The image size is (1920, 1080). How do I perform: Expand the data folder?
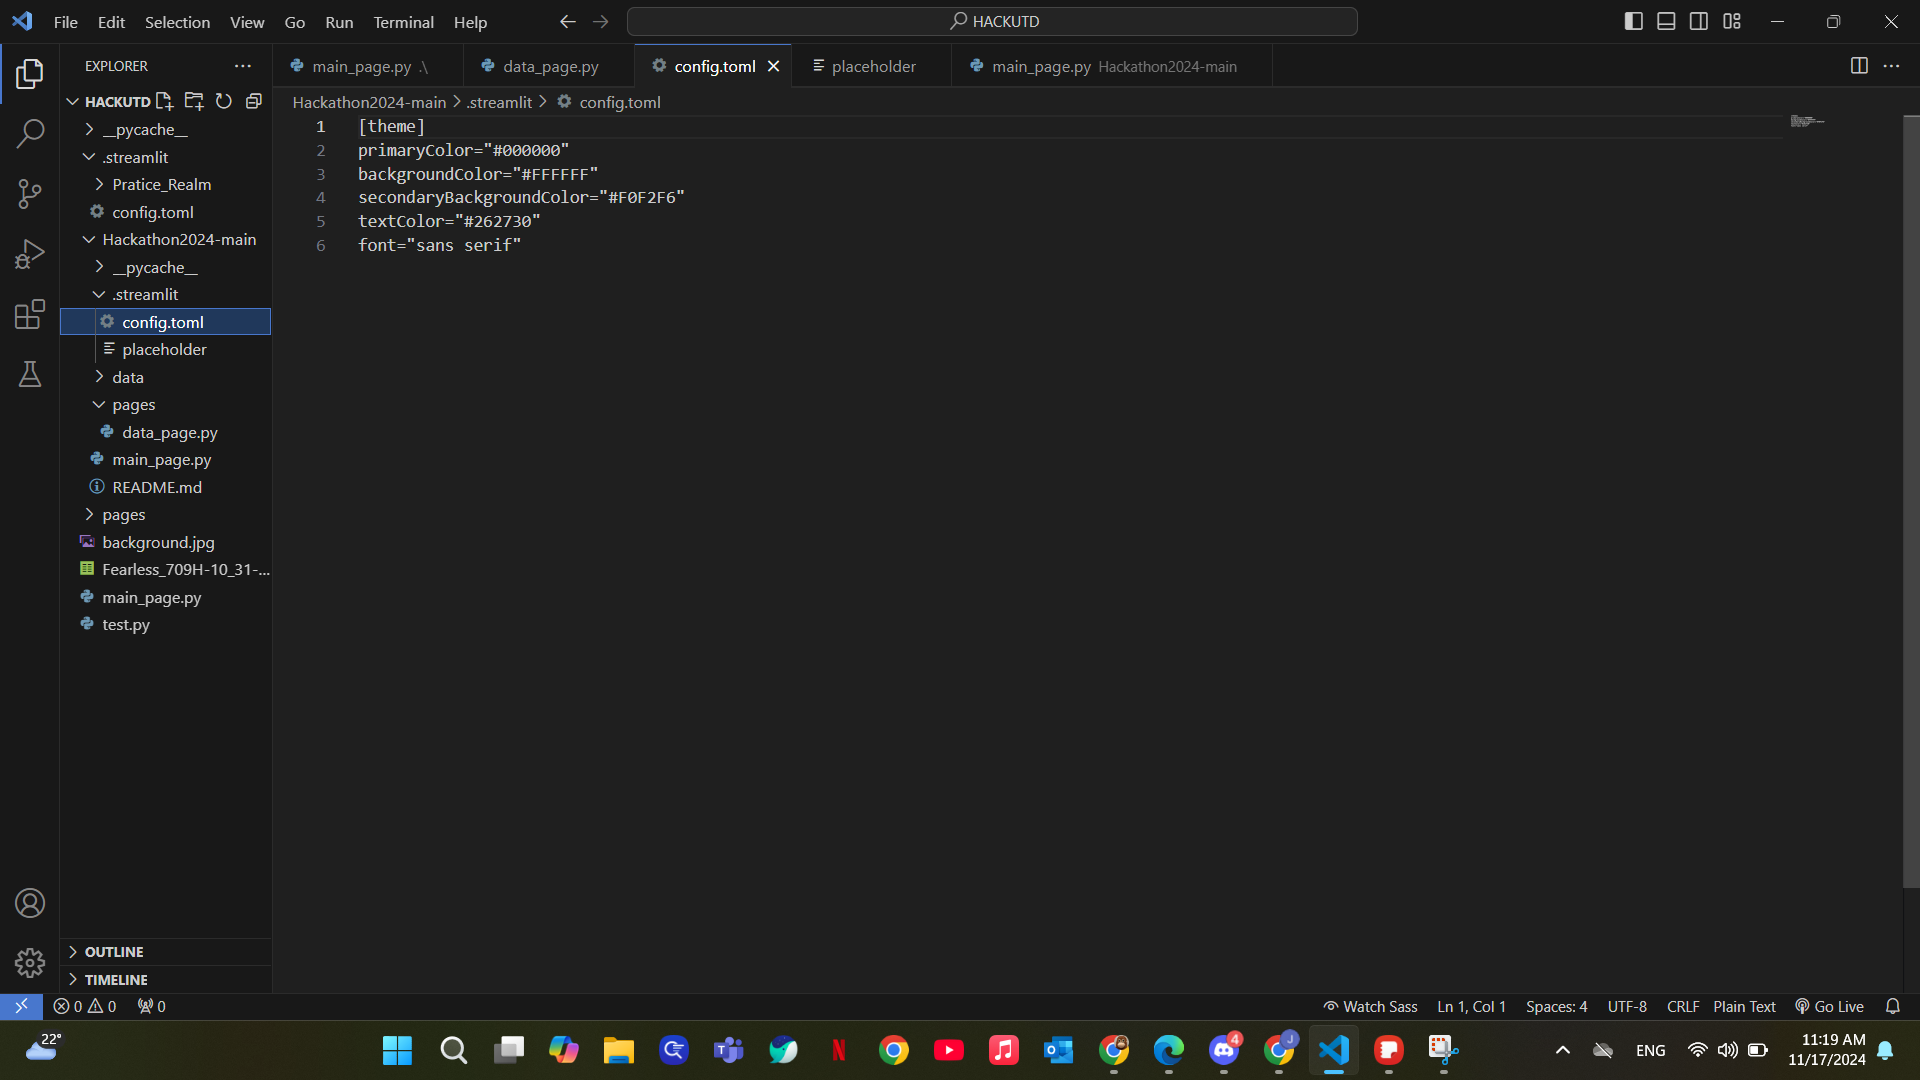point(128,377)
